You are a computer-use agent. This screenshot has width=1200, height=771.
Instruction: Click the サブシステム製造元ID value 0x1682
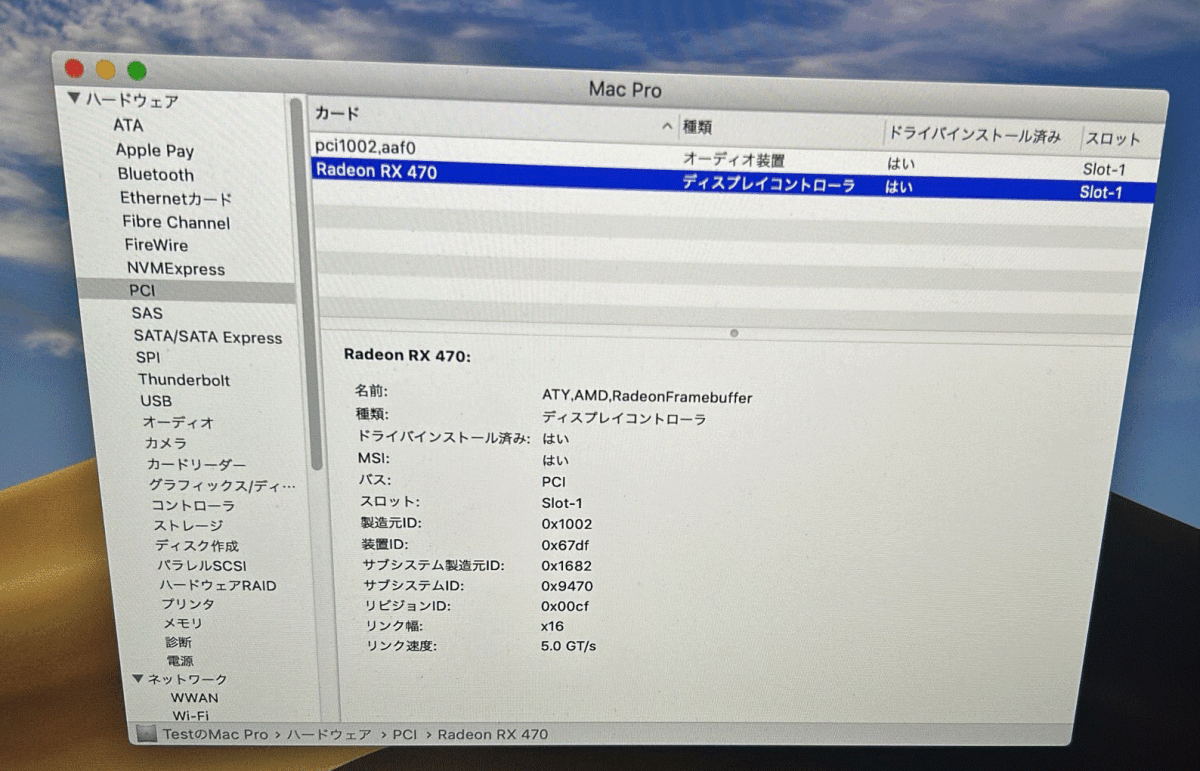pyautogui.click(x=566, y=566)
